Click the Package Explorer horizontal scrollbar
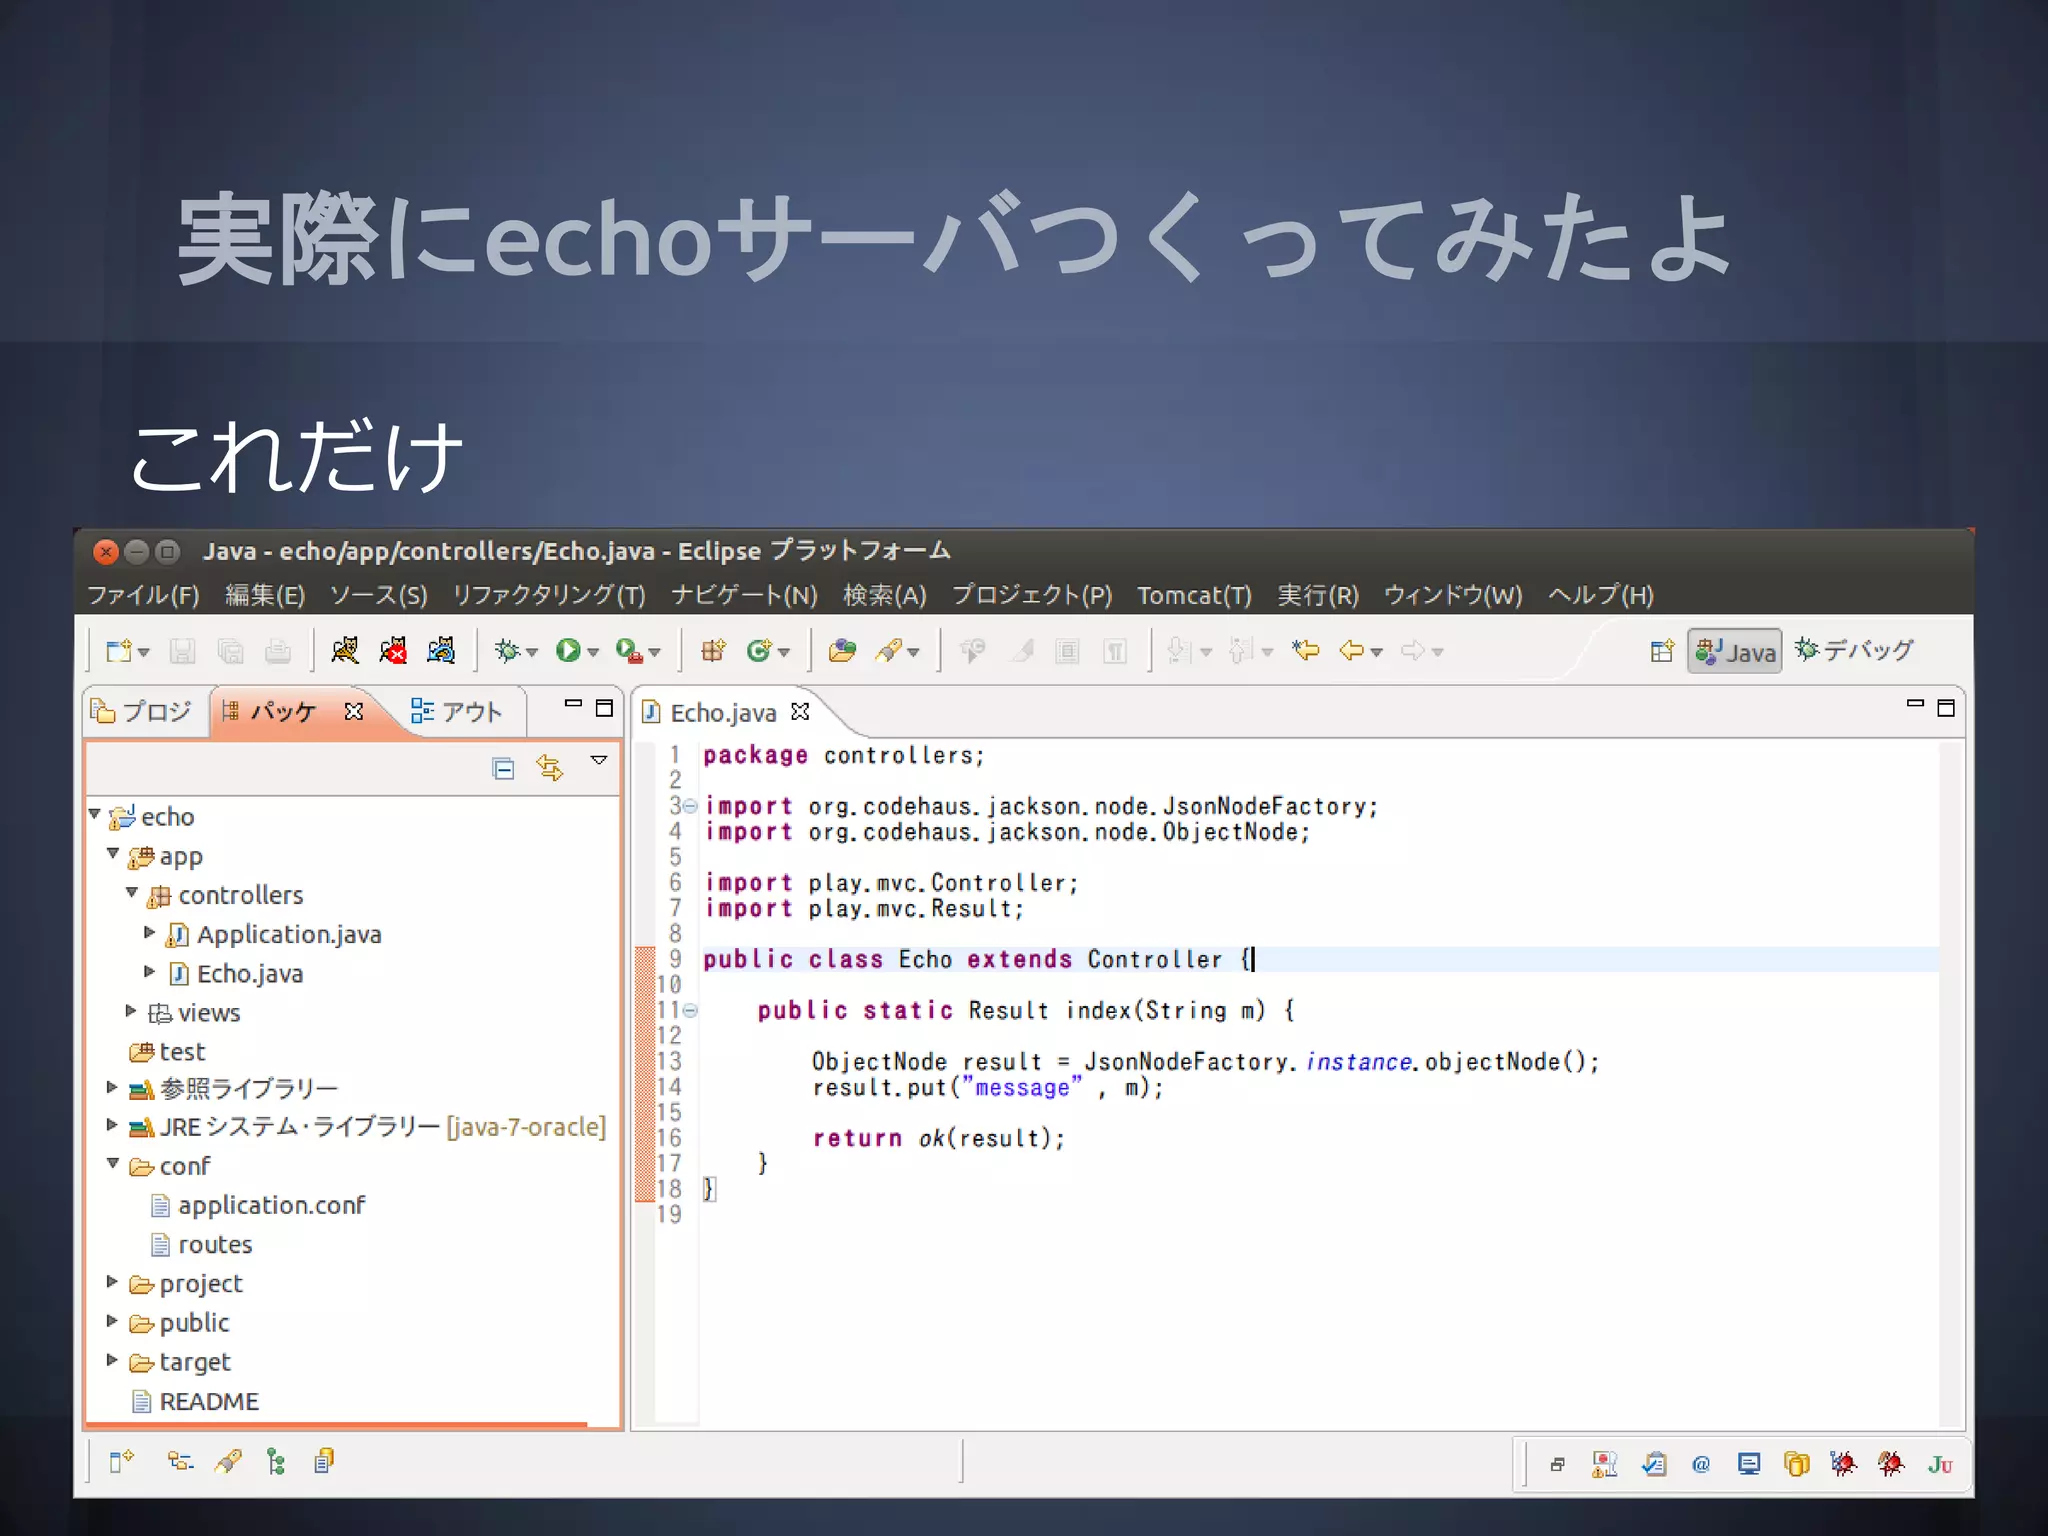Image resolution: width=2048 pixels, height=1536 pixels. (338, 1424)
